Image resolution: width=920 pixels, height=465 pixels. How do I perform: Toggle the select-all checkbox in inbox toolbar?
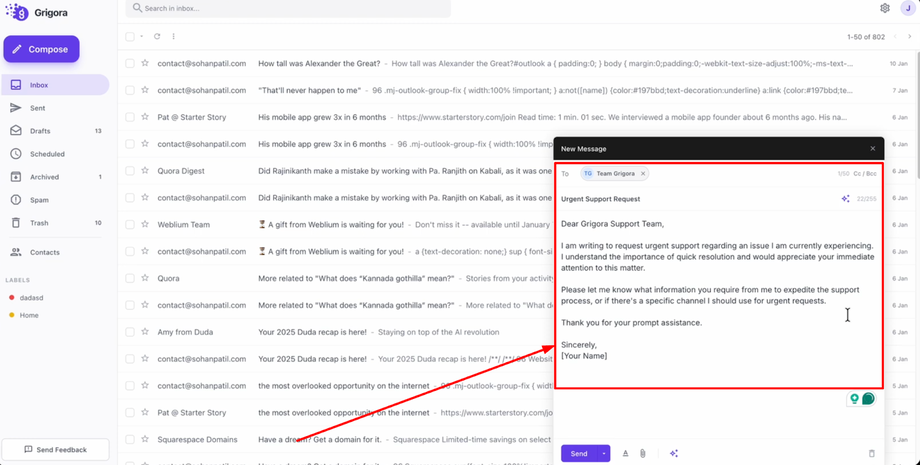[130, 36]
